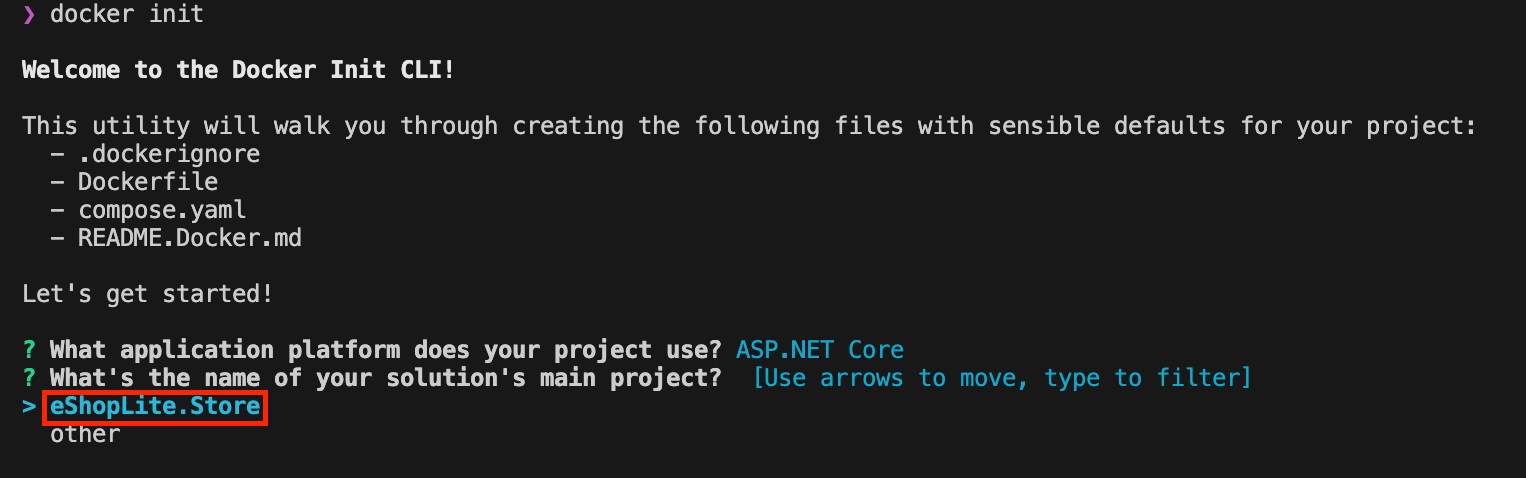The image size is (1526, 478).
Task: Click the purple shell prompt arrow
Action: pos(29,15)
